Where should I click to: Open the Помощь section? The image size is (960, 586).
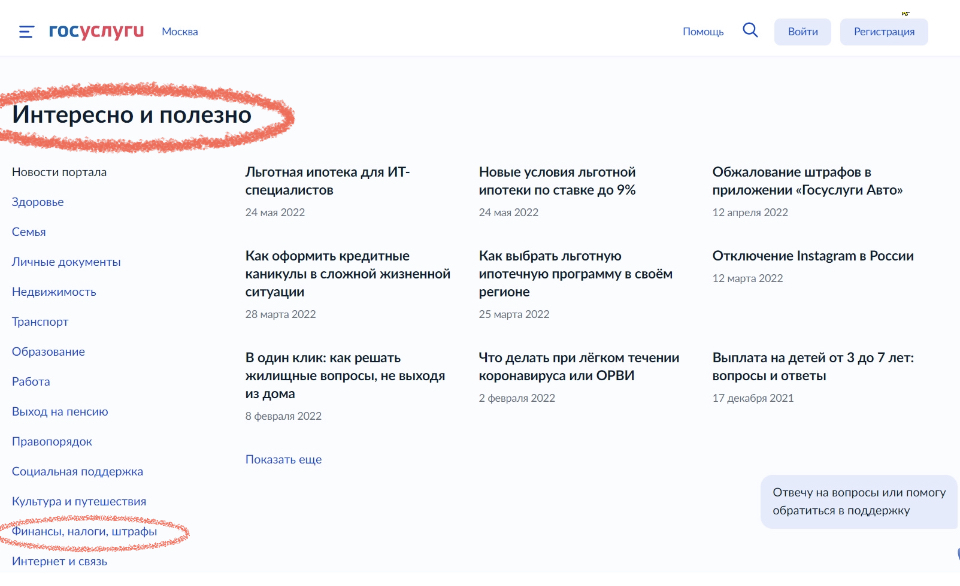703,31
